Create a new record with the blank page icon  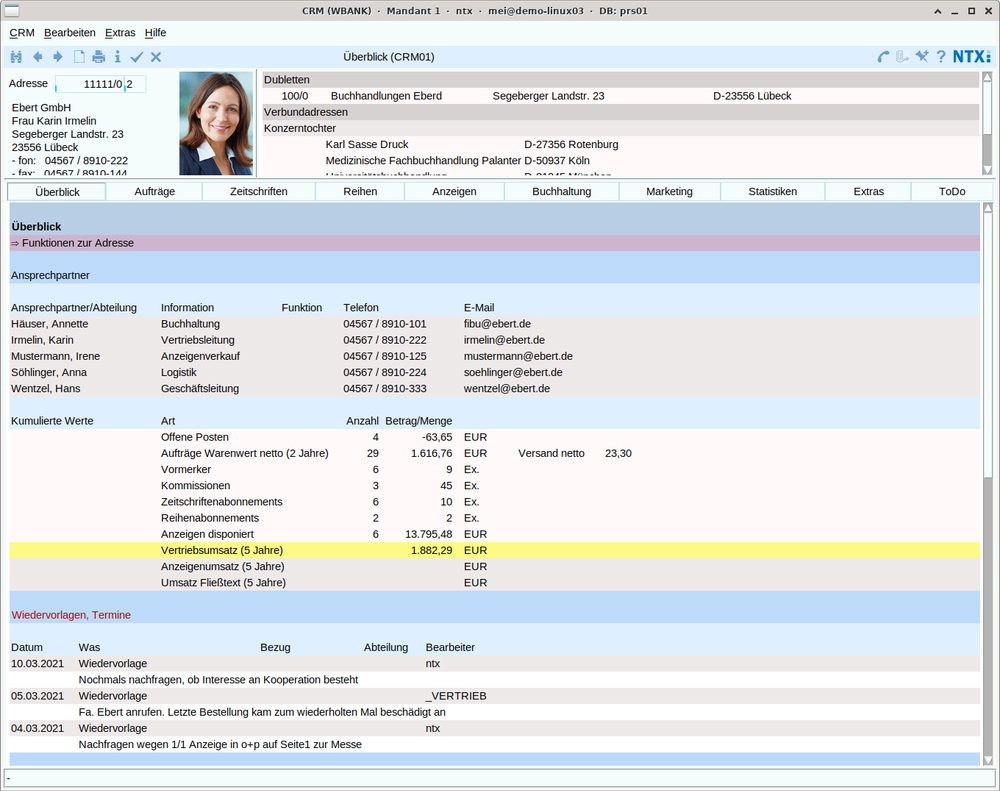(x=79, y=57)
